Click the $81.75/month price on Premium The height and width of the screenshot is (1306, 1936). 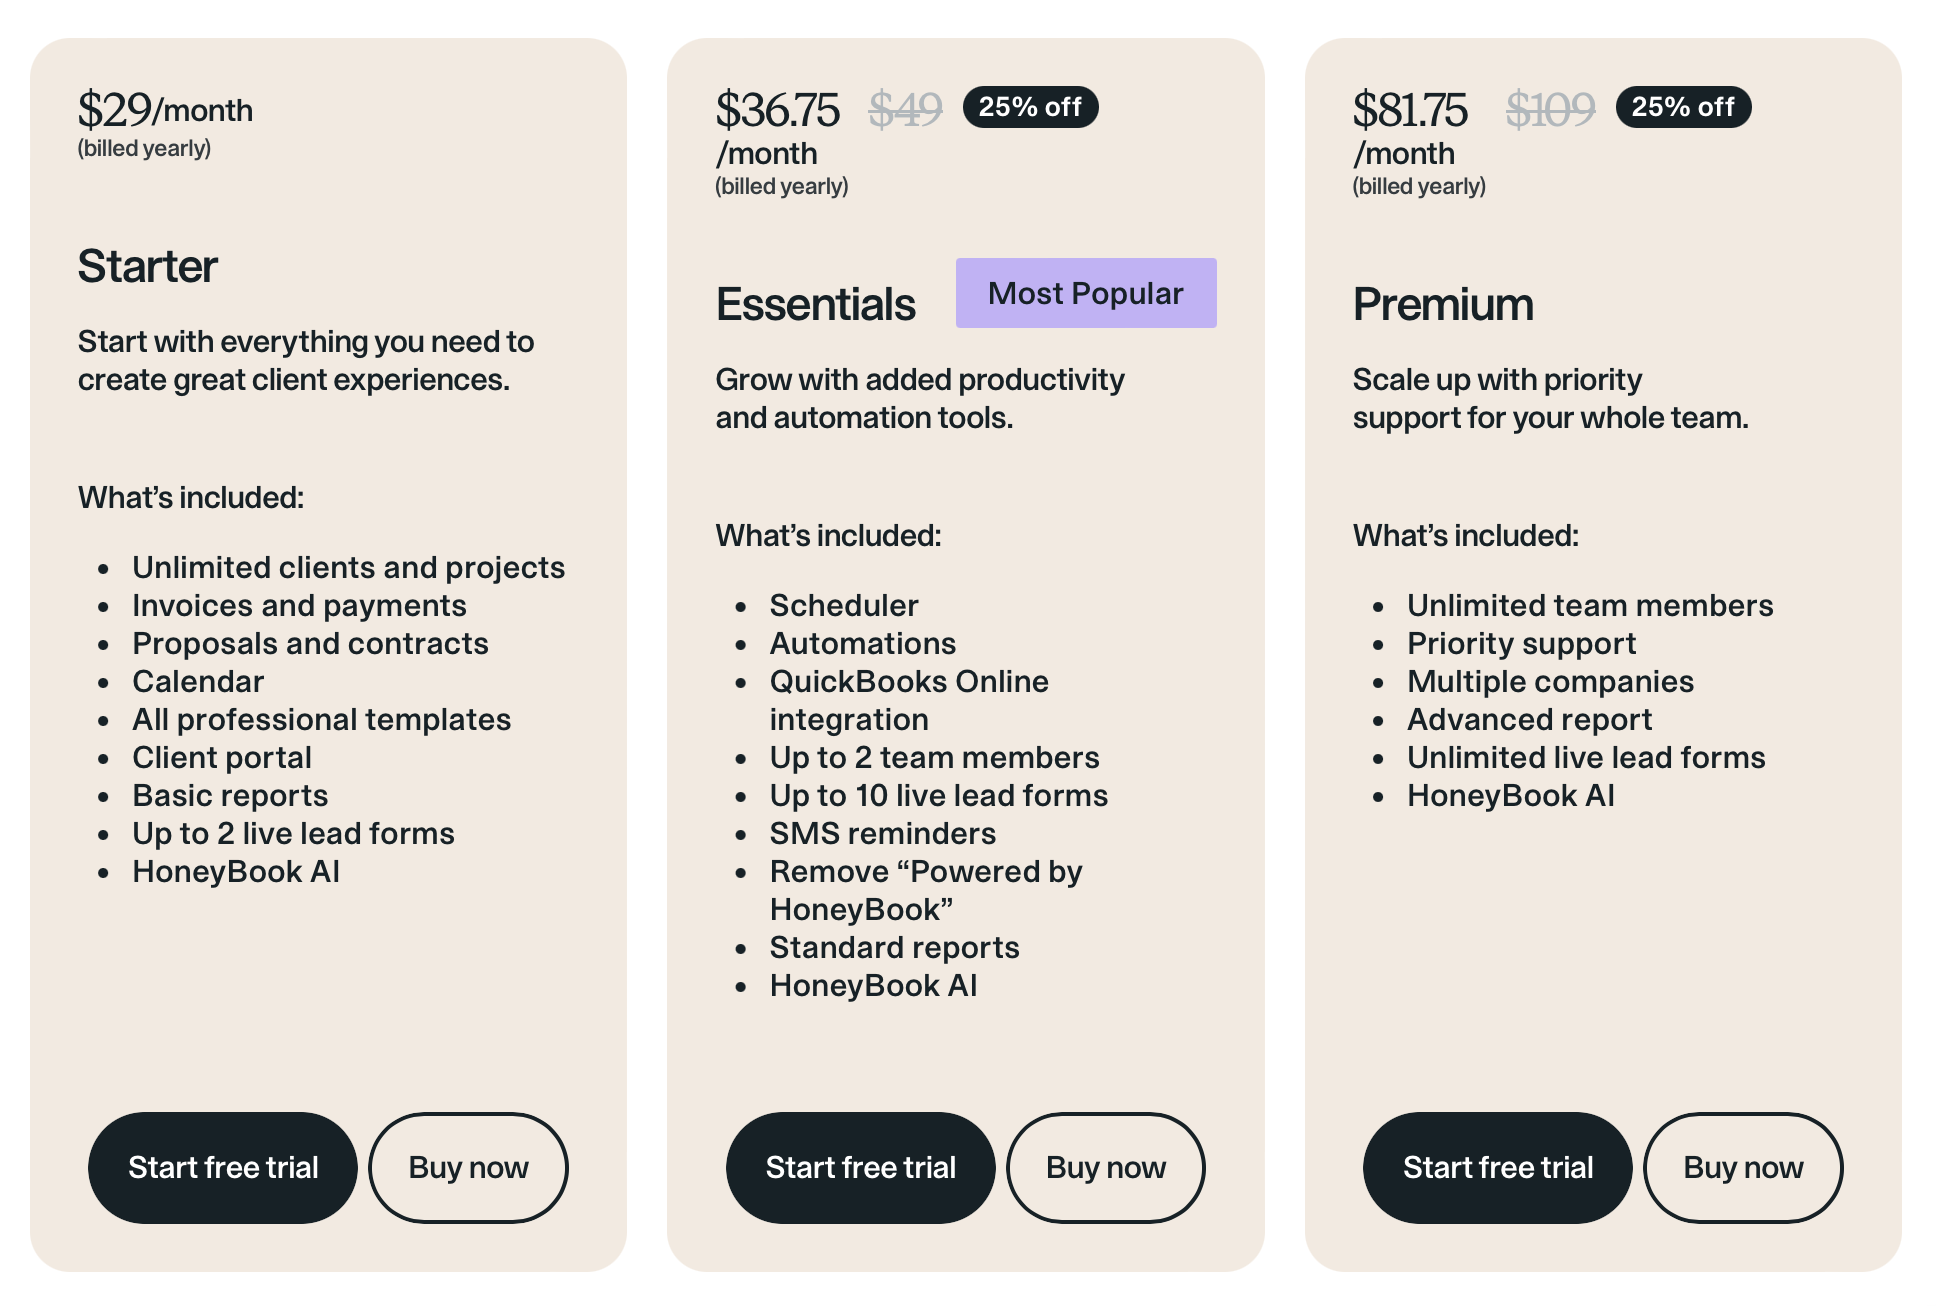tap(1411, 110)
